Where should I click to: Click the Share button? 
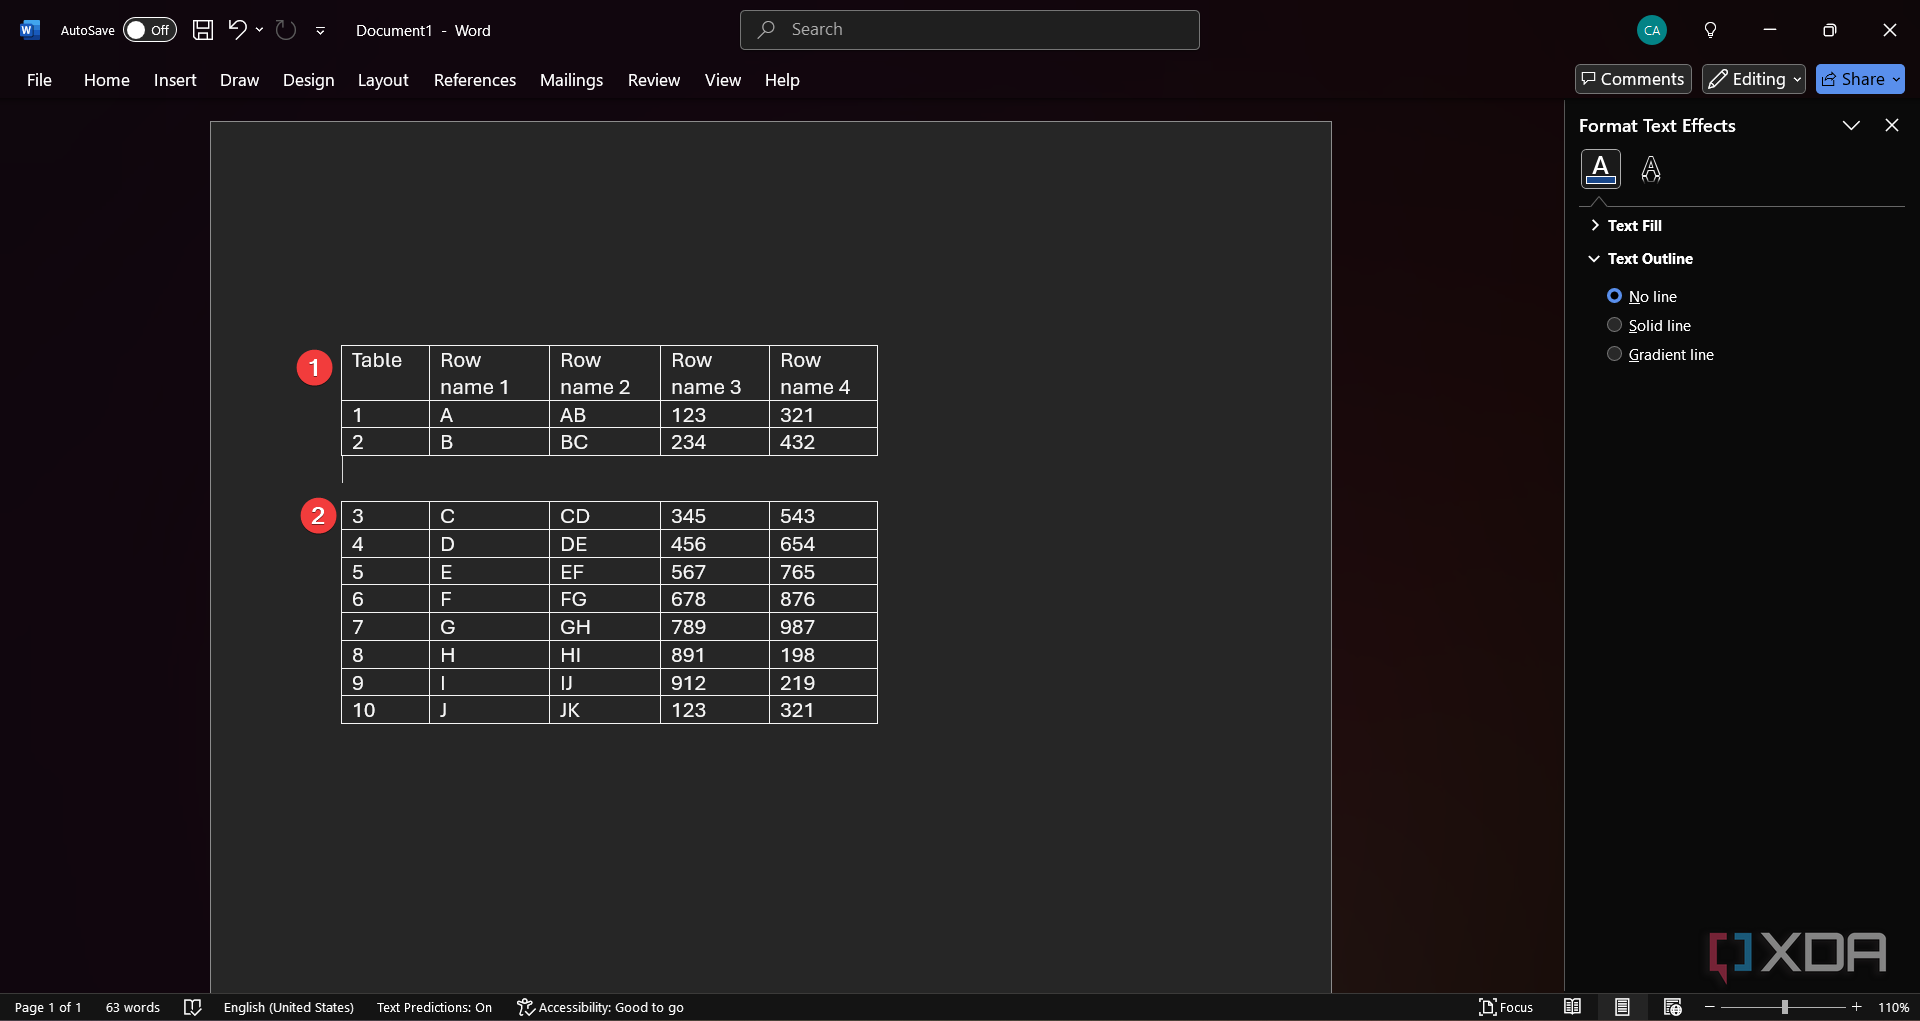tap(1860, 79)
